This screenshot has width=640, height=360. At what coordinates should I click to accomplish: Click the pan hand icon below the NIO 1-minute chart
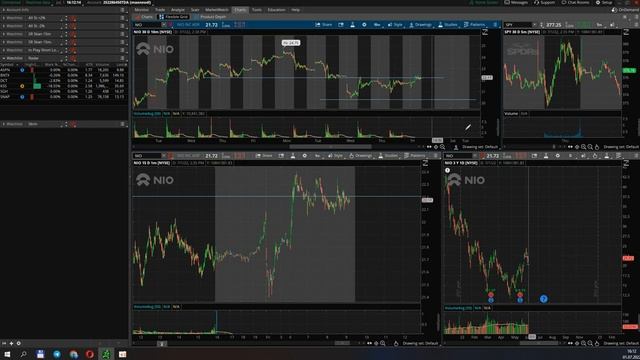[x=396, y=344]
